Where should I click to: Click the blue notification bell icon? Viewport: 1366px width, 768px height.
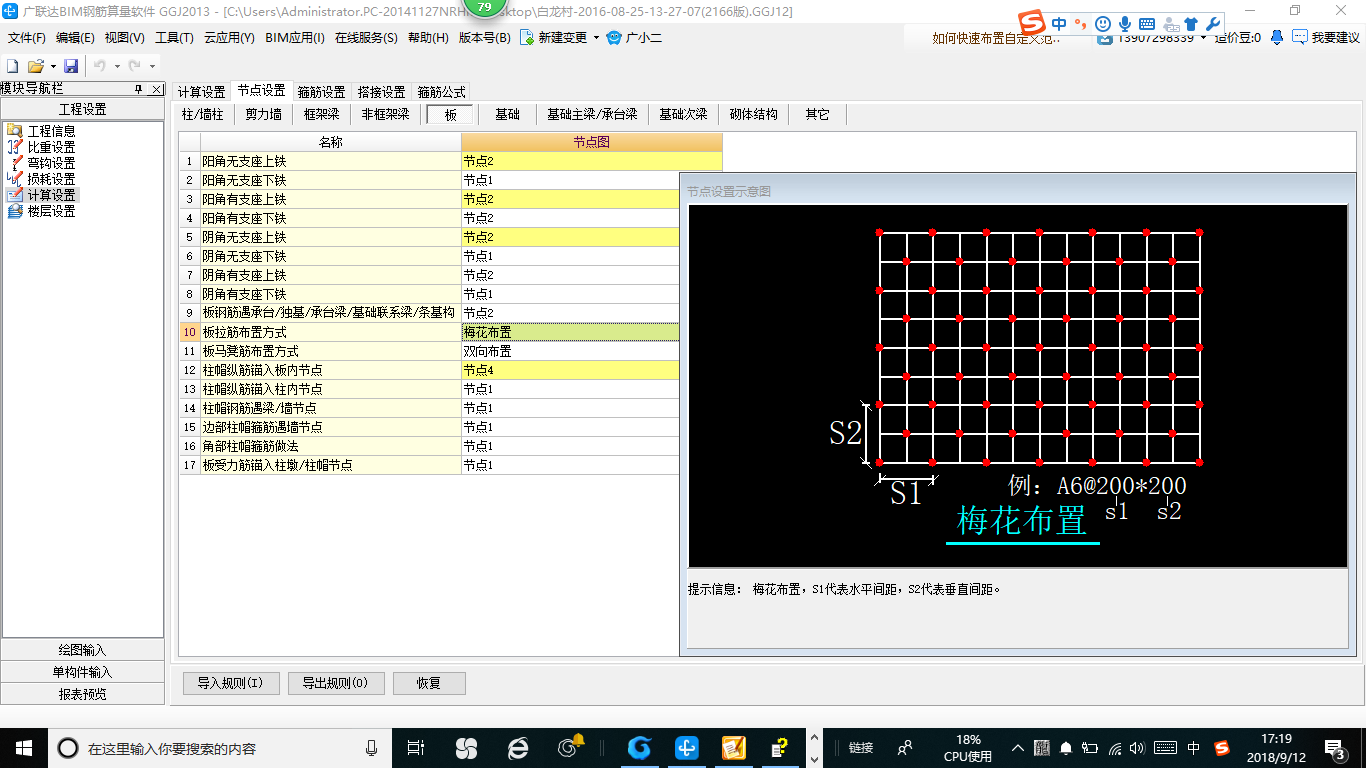1277,37
